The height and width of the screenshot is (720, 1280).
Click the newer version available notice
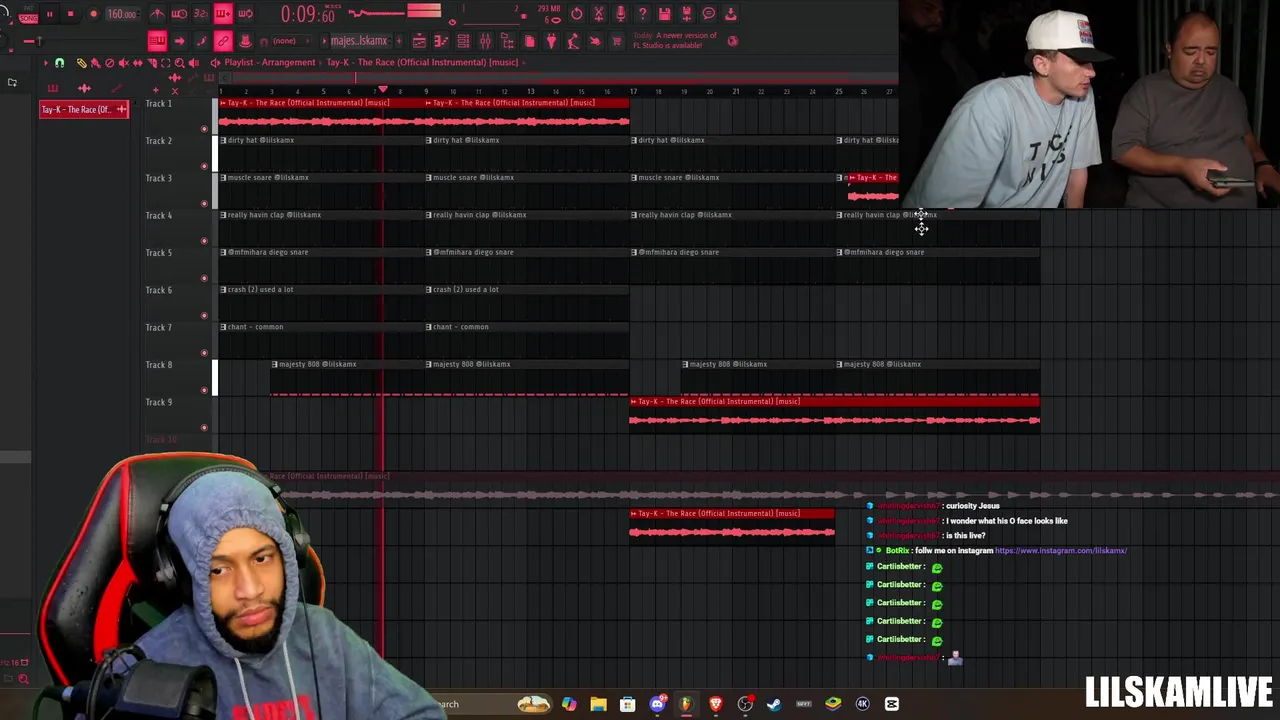676,40
